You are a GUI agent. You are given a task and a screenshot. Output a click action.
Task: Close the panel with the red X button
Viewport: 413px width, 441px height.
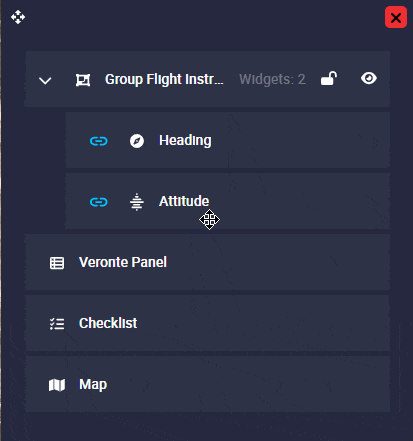(396, 17)
